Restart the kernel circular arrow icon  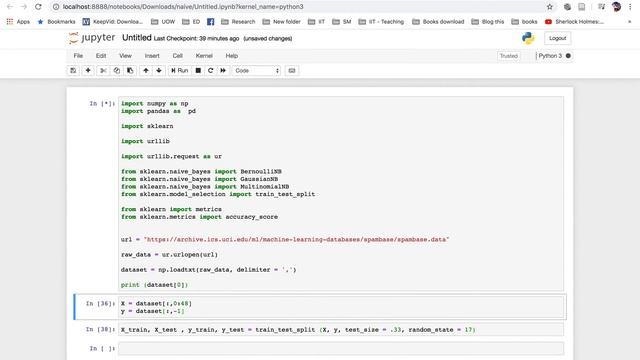211,71
